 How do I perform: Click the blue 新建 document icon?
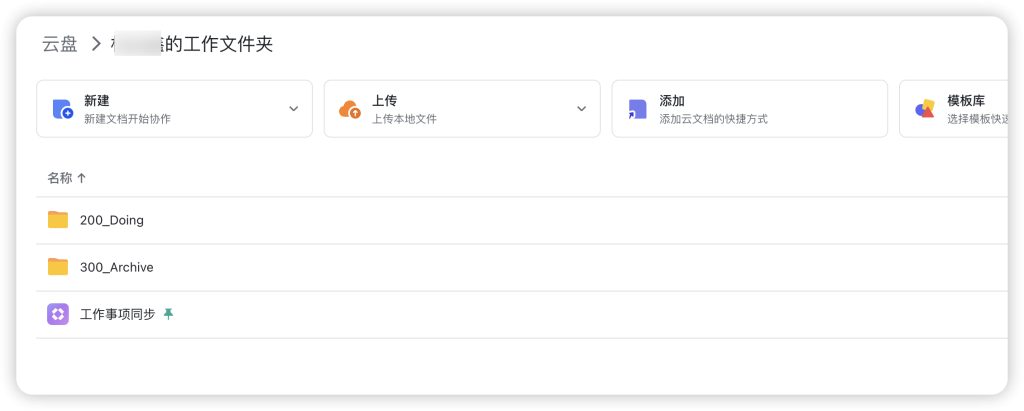pyautogui.click(x=62, y=109)
